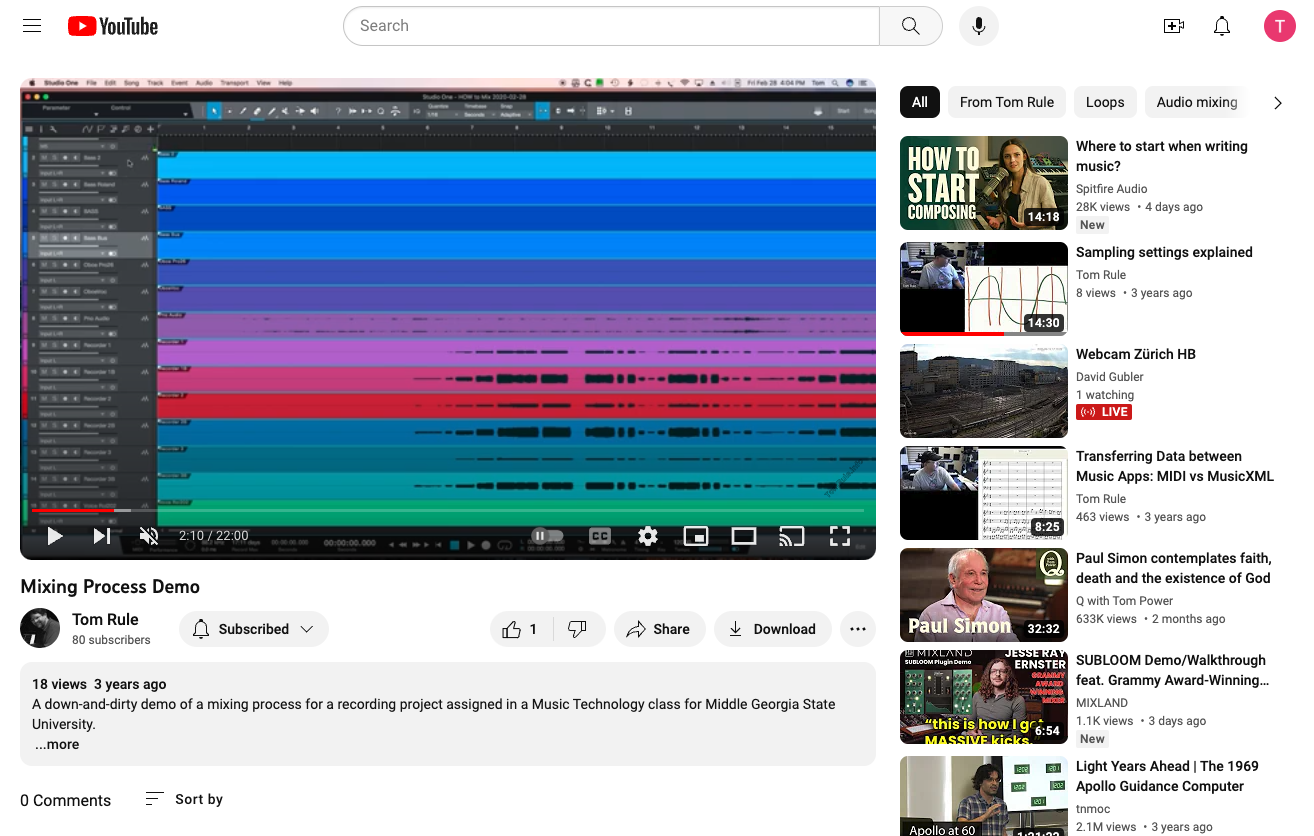Dislike the video thumbs down
The width and height of the screenshot is (1314, 836).
[x=578, y=629]
